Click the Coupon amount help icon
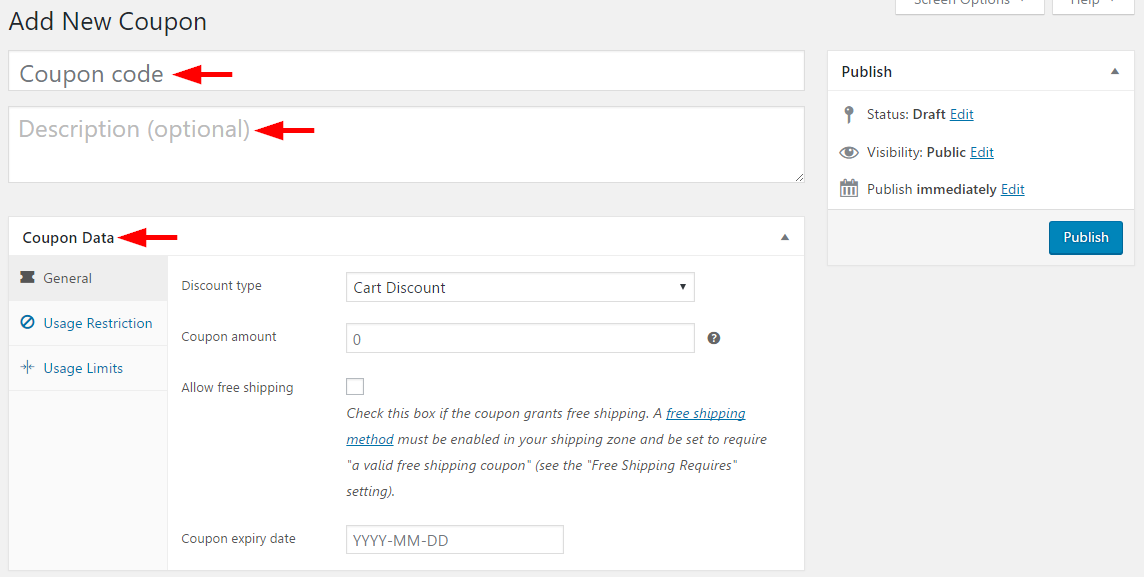Image resolution: width=1144 pixels, height=577 pixels. [x=714, y=338]
